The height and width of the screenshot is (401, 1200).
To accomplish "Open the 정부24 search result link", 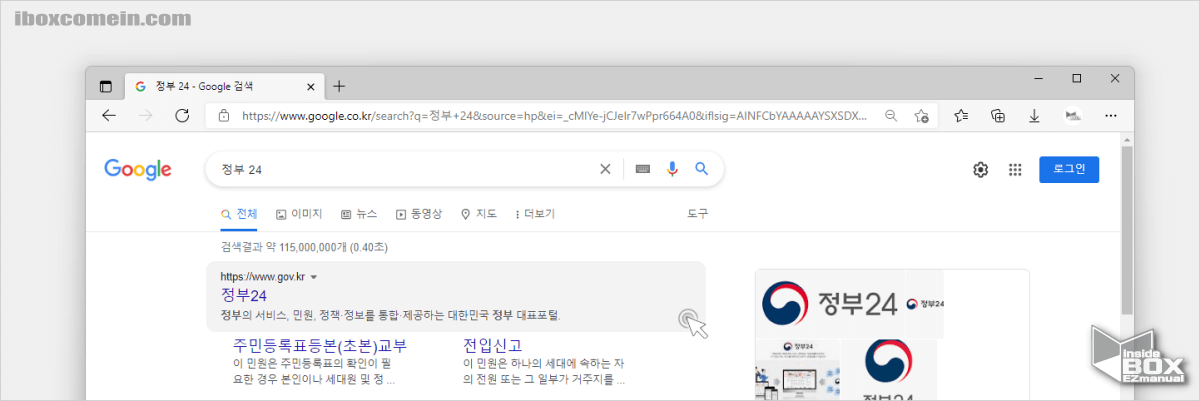I will point(244,295).
